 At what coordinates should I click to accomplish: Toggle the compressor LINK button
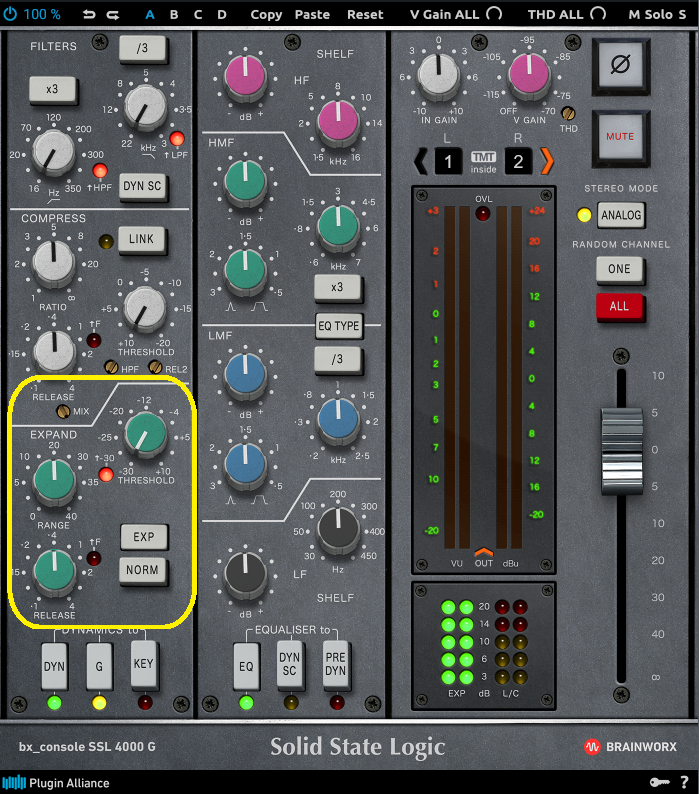coord(141,239)
